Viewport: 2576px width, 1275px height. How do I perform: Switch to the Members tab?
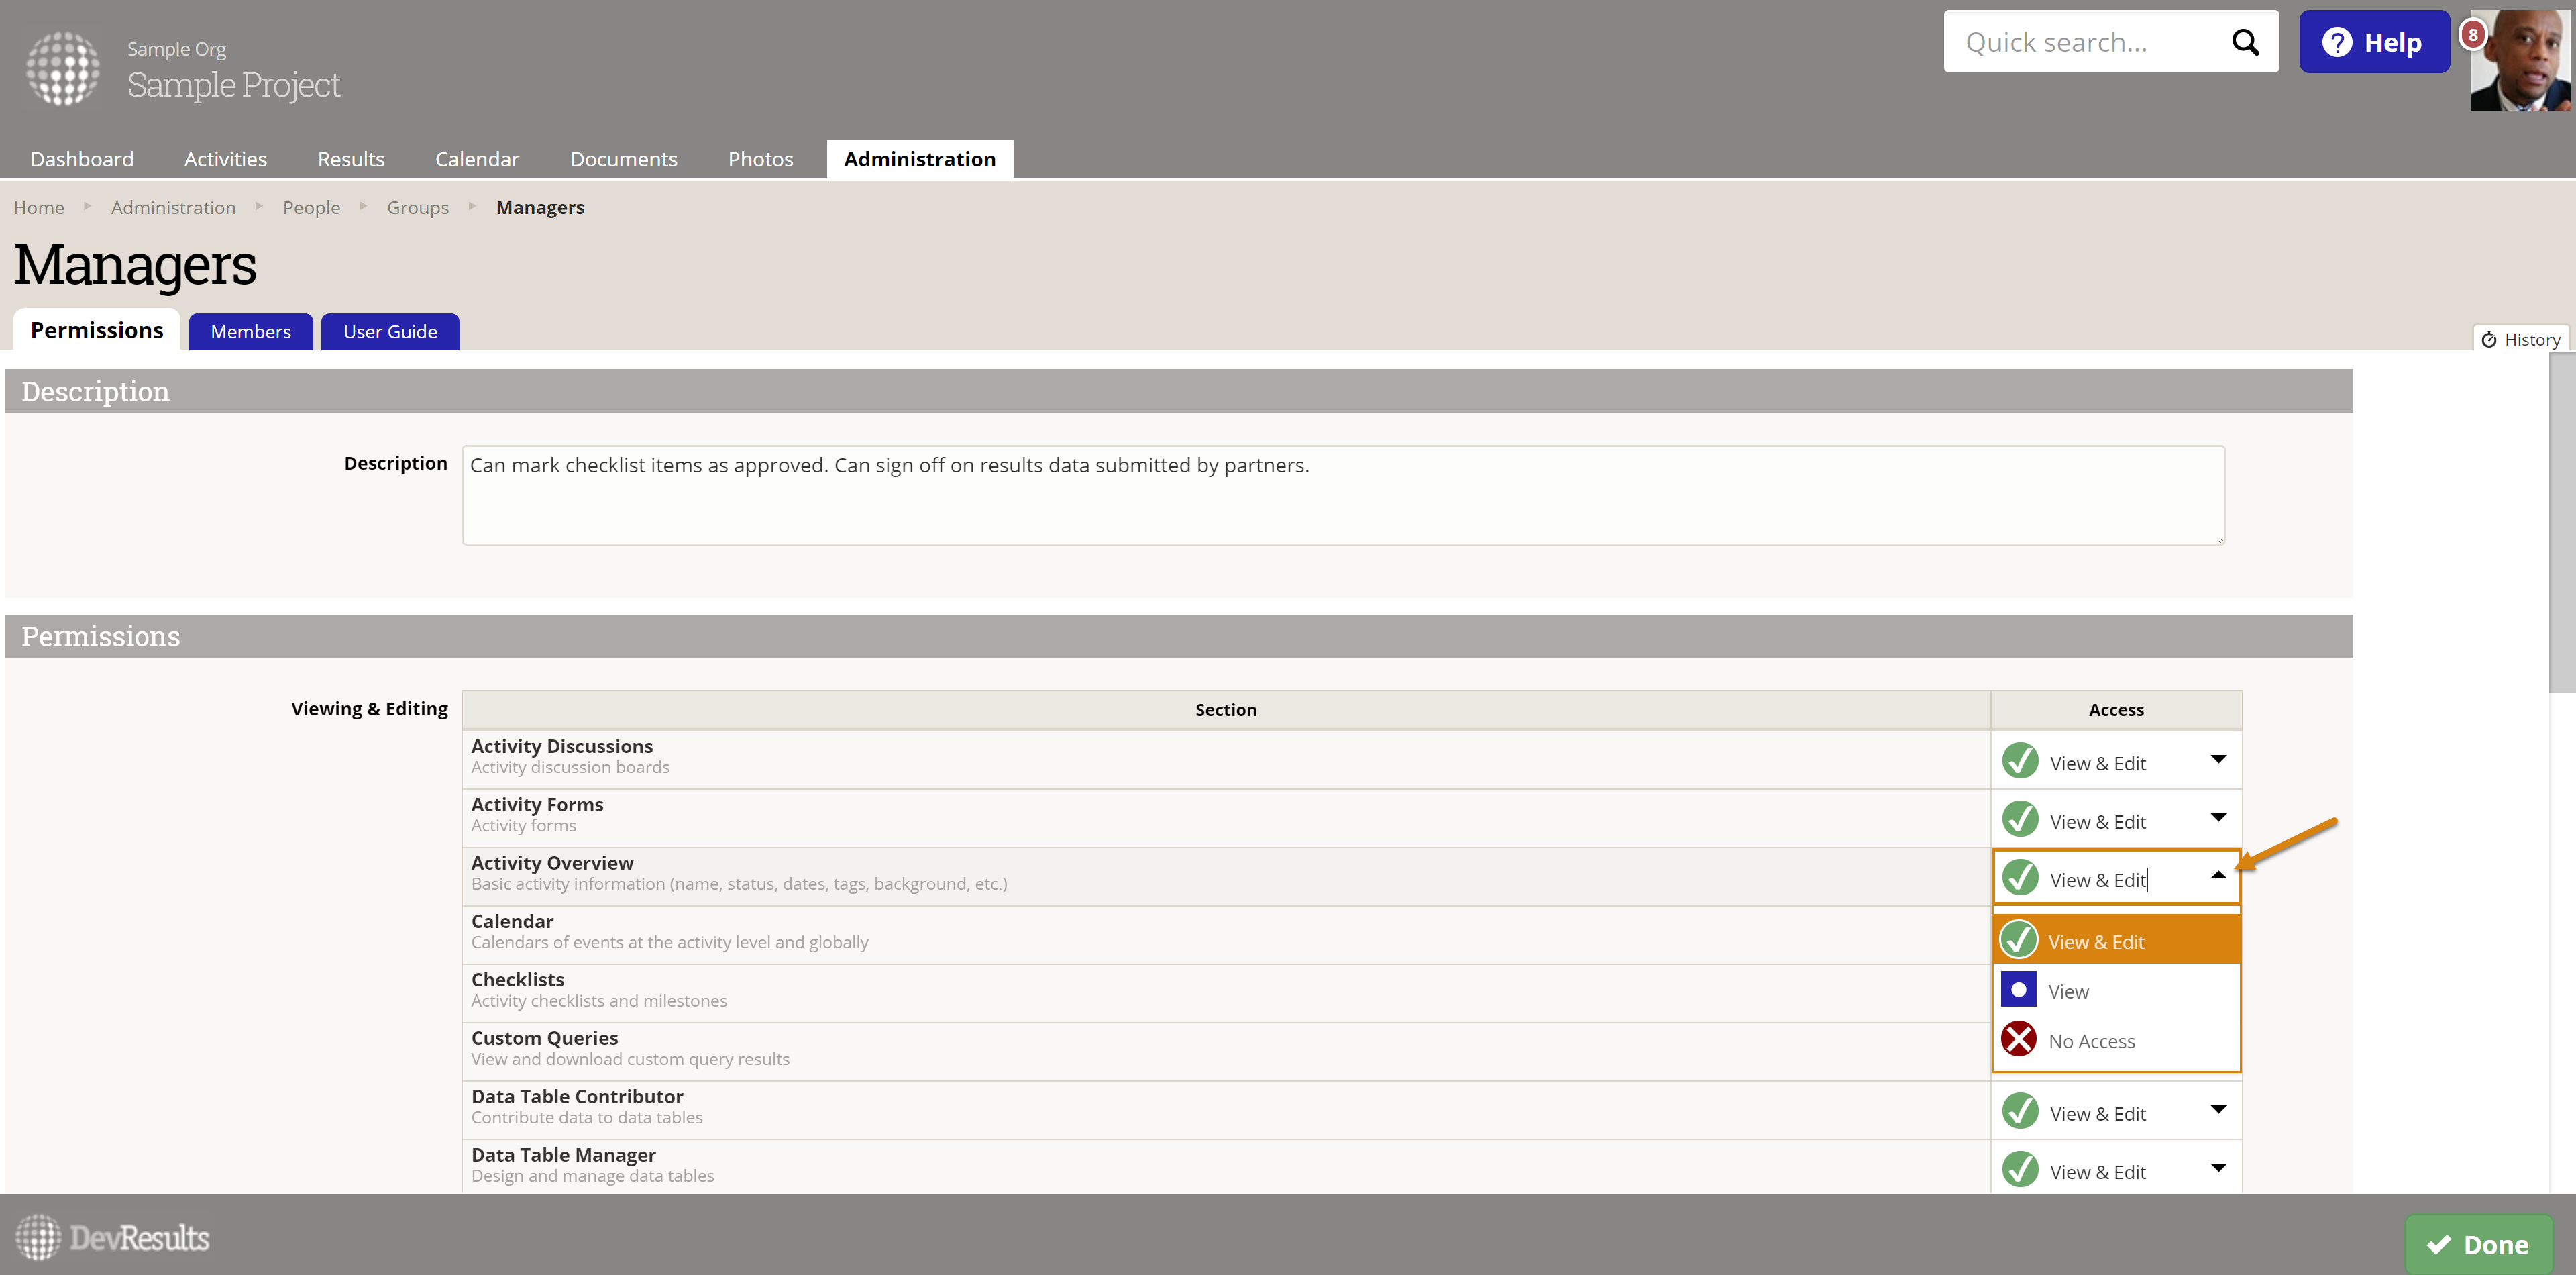point(250,332)
